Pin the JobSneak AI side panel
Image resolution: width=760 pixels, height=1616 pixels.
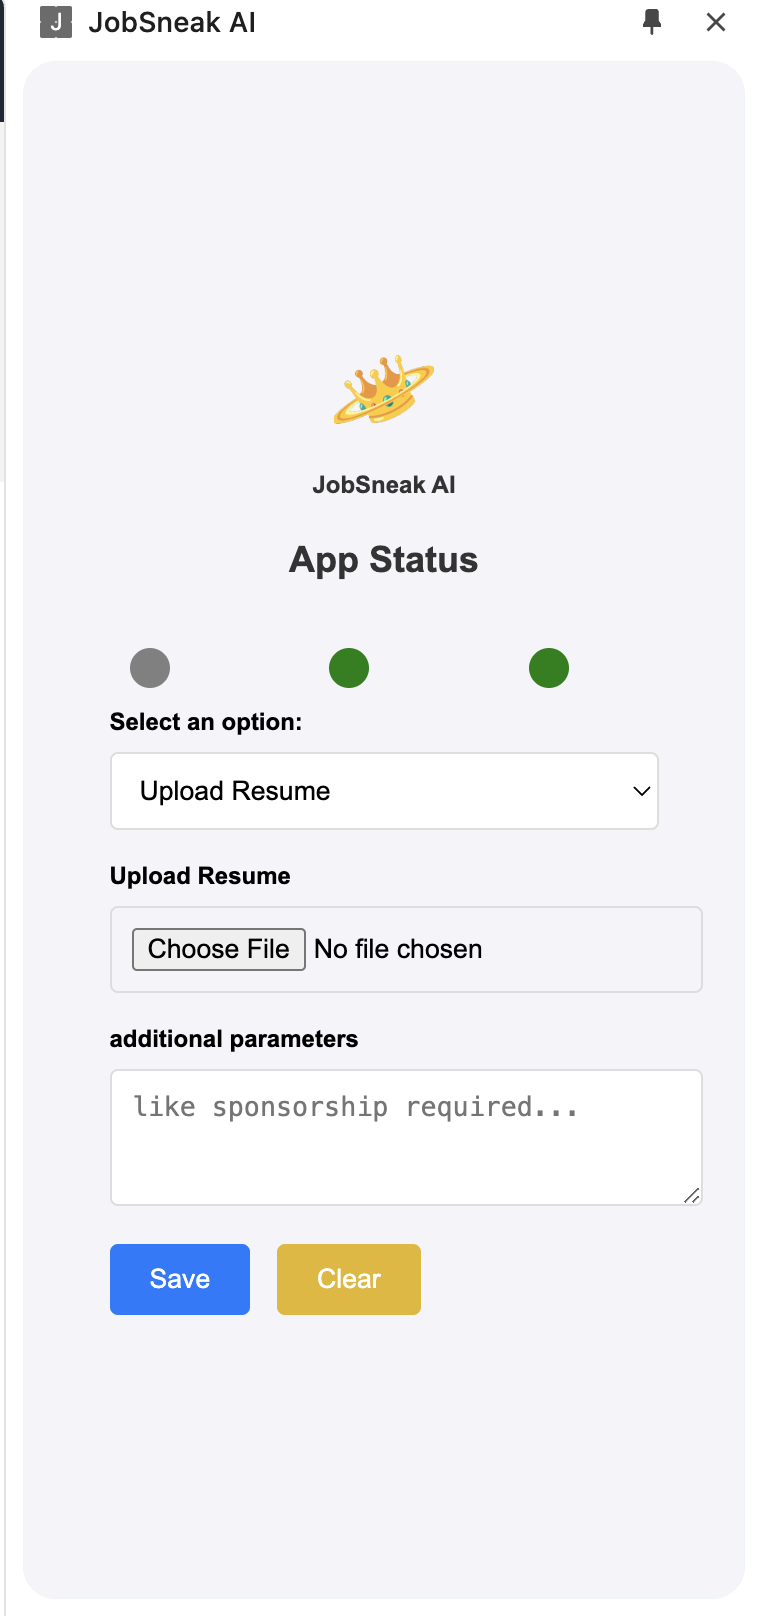(x=652, y=22)
